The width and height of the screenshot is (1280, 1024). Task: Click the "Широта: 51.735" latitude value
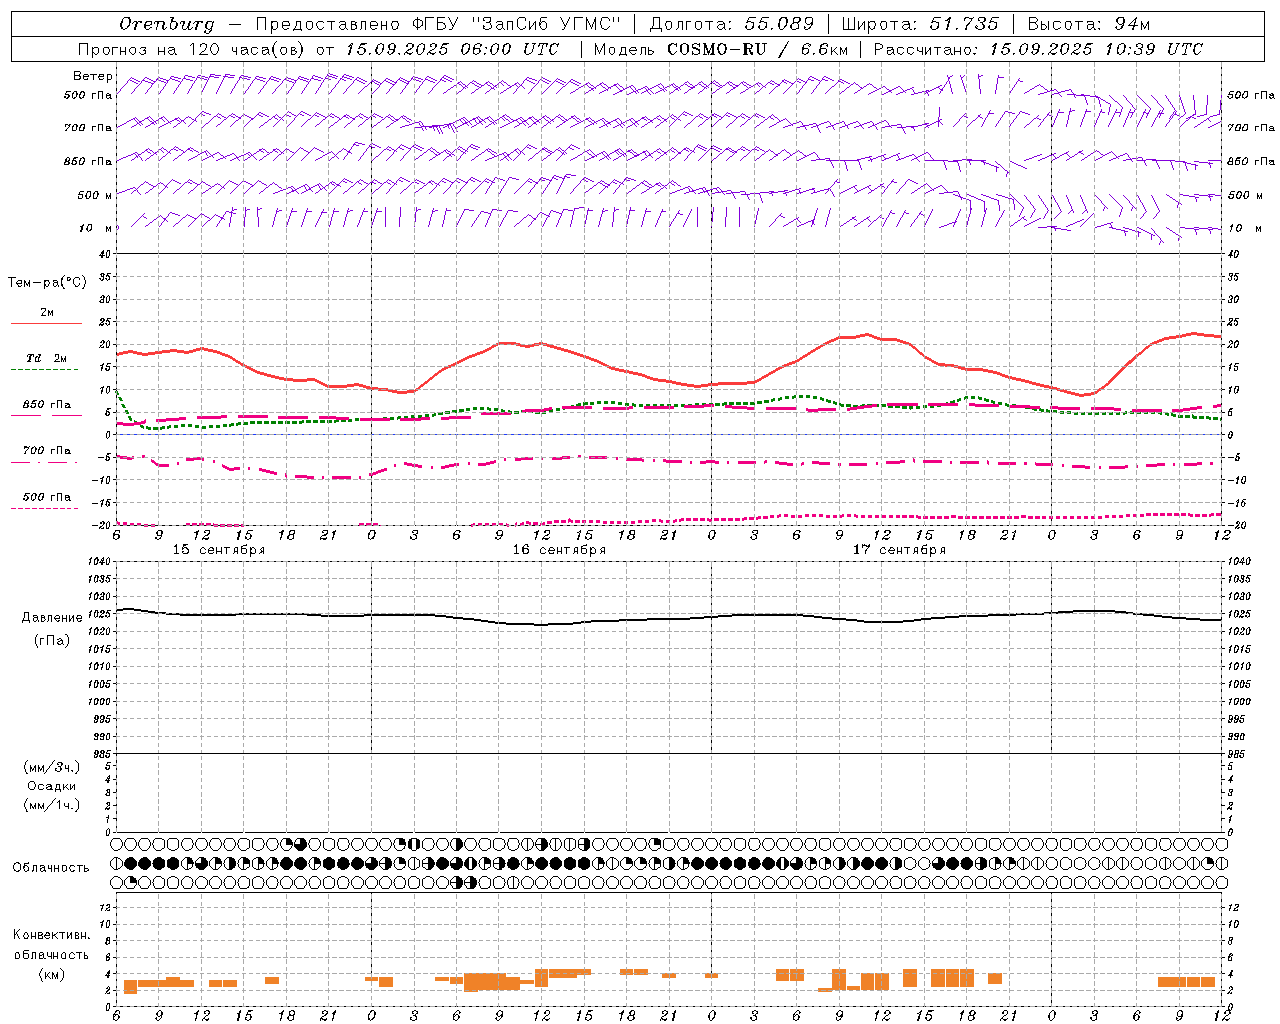[x=920, y=24]
